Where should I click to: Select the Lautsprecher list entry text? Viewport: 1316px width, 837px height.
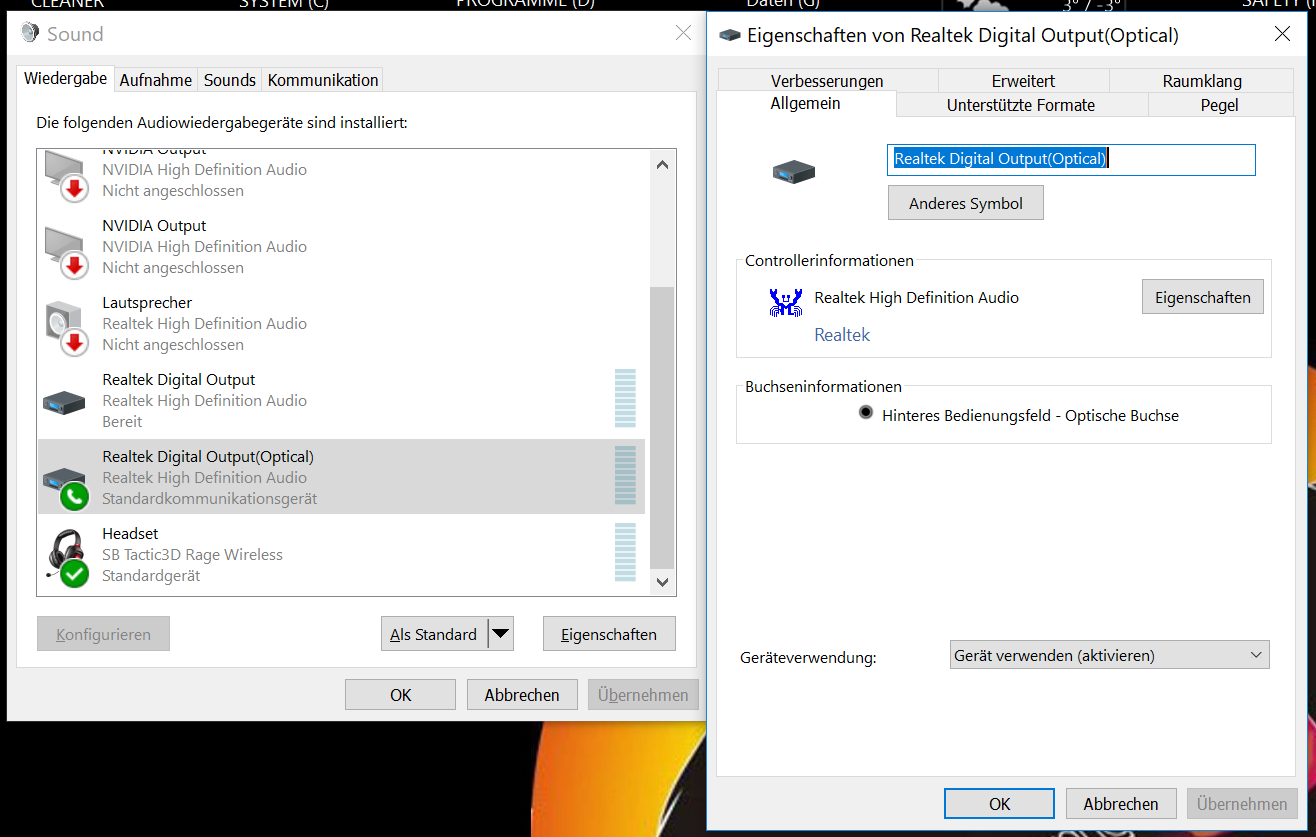pos(147,302)
